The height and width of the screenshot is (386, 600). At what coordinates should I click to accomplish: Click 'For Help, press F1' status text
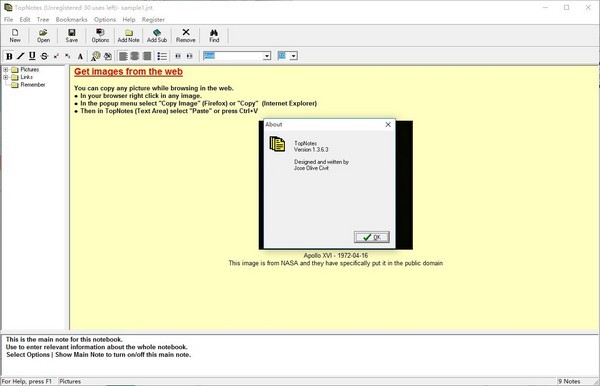26,381
